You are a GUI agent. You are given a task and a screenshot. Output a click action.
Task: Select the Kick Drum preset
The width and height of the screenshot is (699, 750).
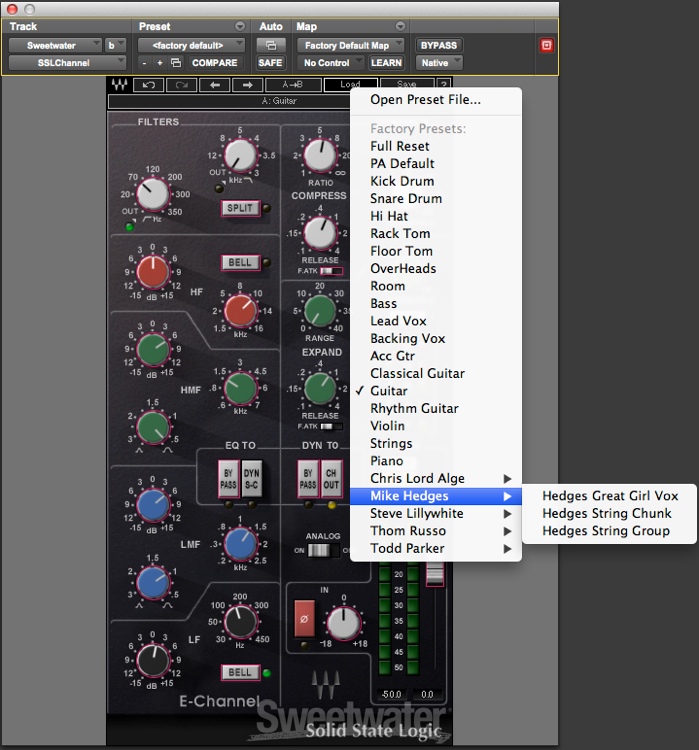coord(436,181)
